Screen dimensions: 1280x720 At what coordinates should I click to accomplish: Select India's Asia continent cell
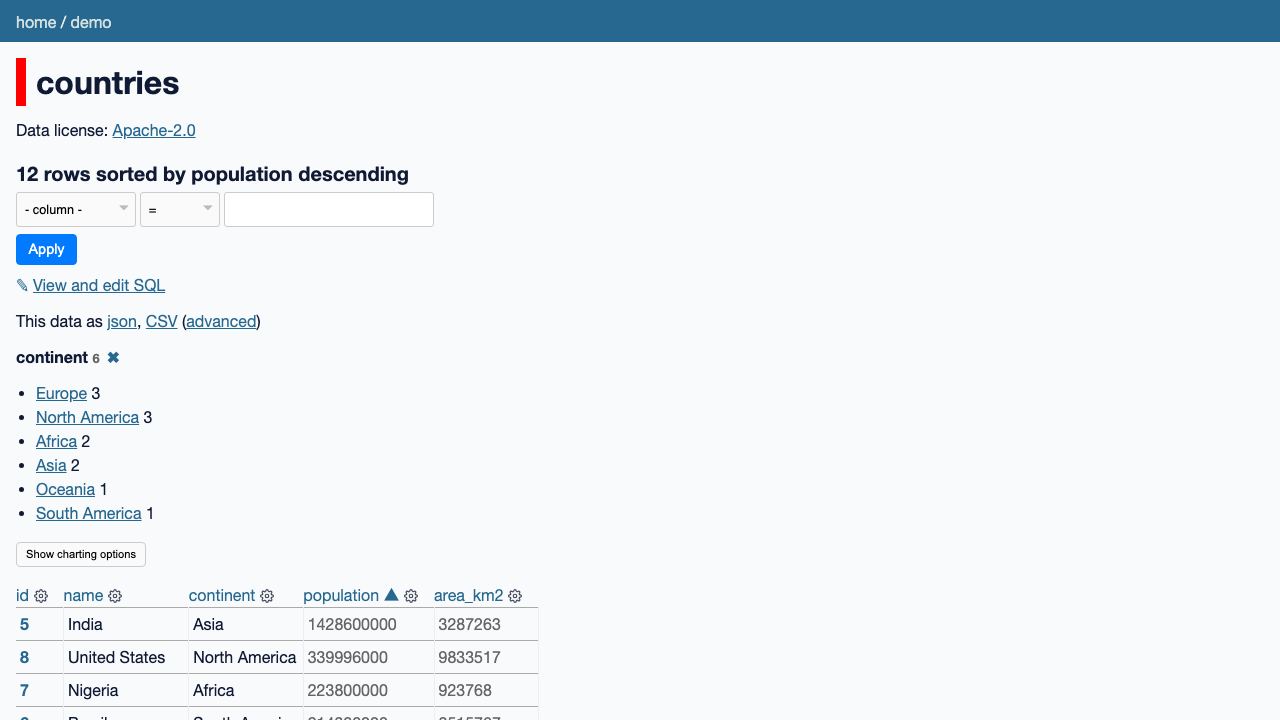246,624
